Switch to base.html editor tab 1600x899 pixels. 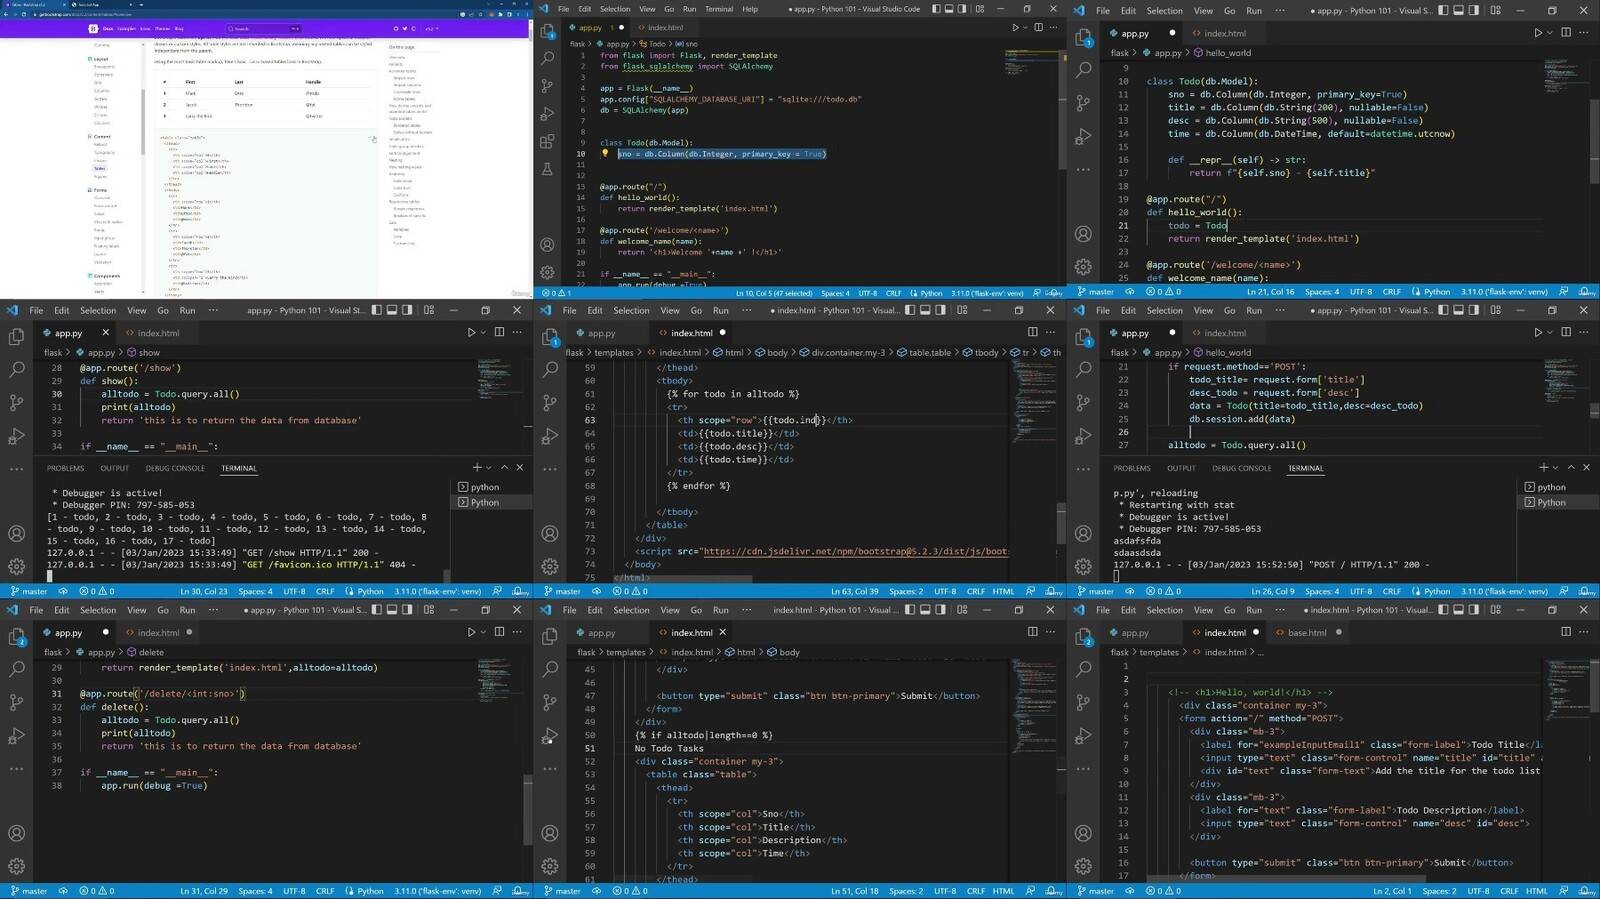coord(1307,632)
